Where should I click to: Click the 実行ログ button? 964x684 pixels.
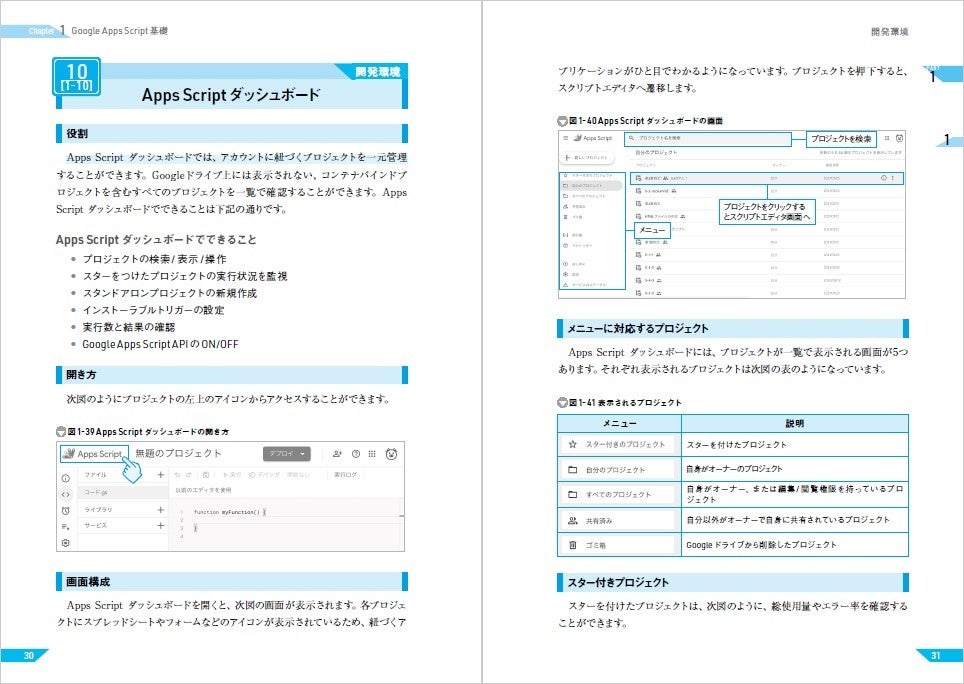click(x=346, y=474)
